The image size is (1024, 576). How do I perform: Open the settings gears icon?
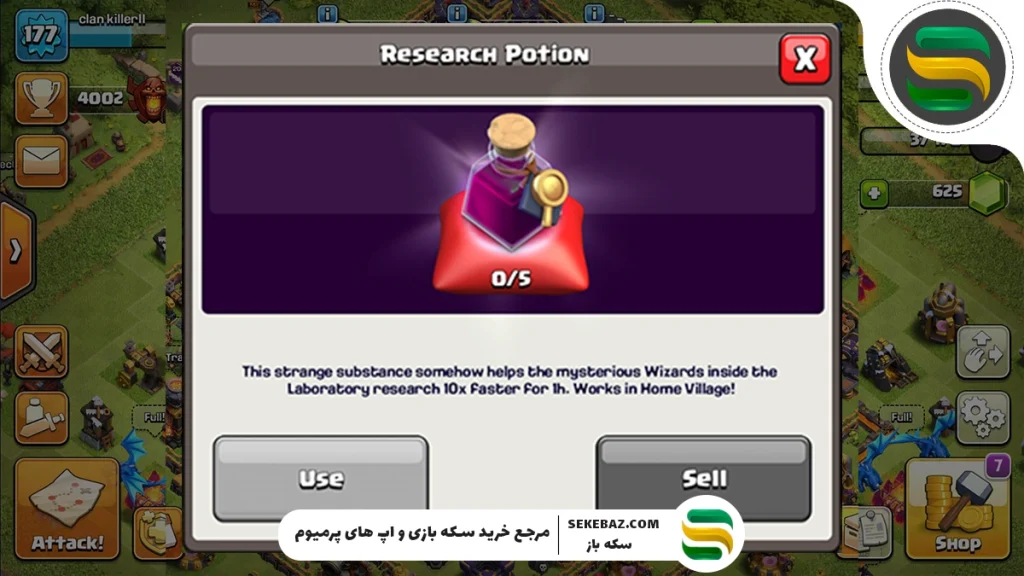[x=983, y=418]
